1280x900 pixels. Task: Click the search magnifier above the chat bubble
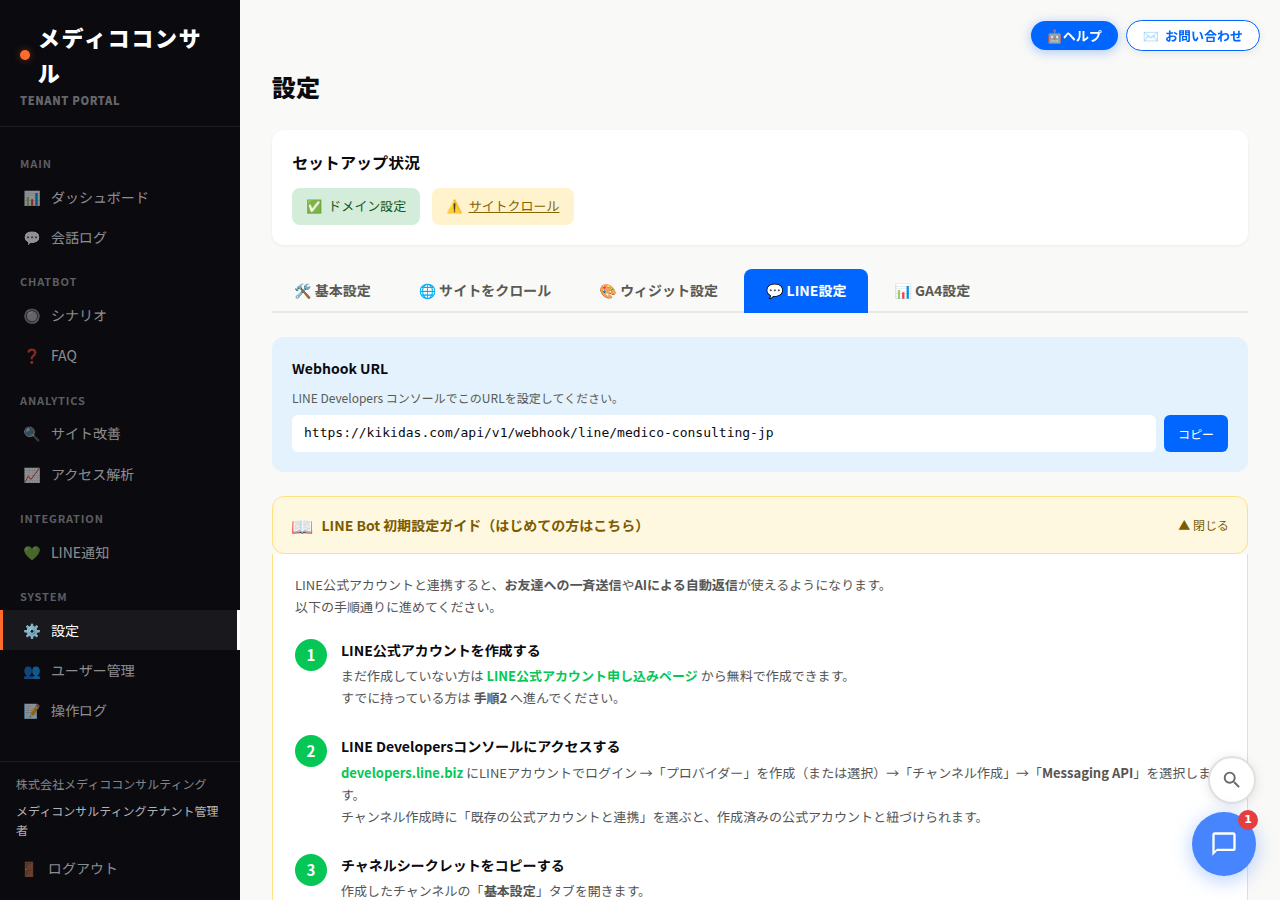coord(1231,780)
